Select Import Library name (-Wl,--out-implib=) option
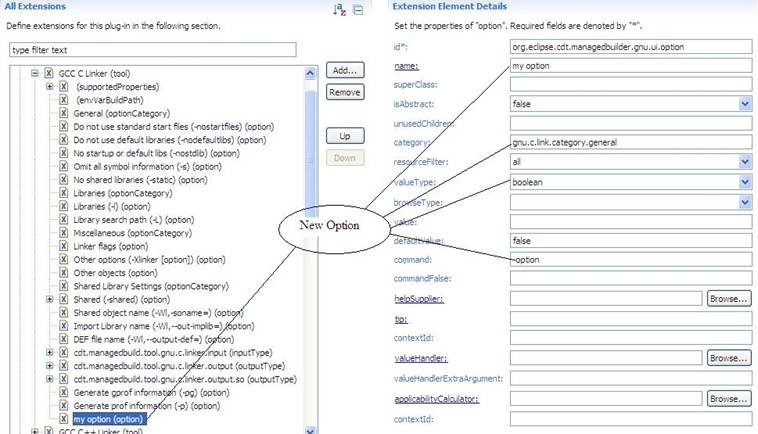The width and height of the screenshot is (758, 434). (164, 326)
